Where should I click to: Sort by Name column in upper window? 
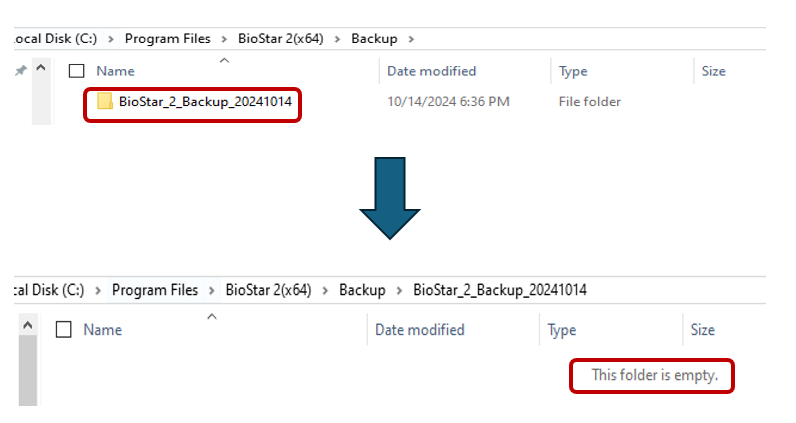tap(115, 71)
